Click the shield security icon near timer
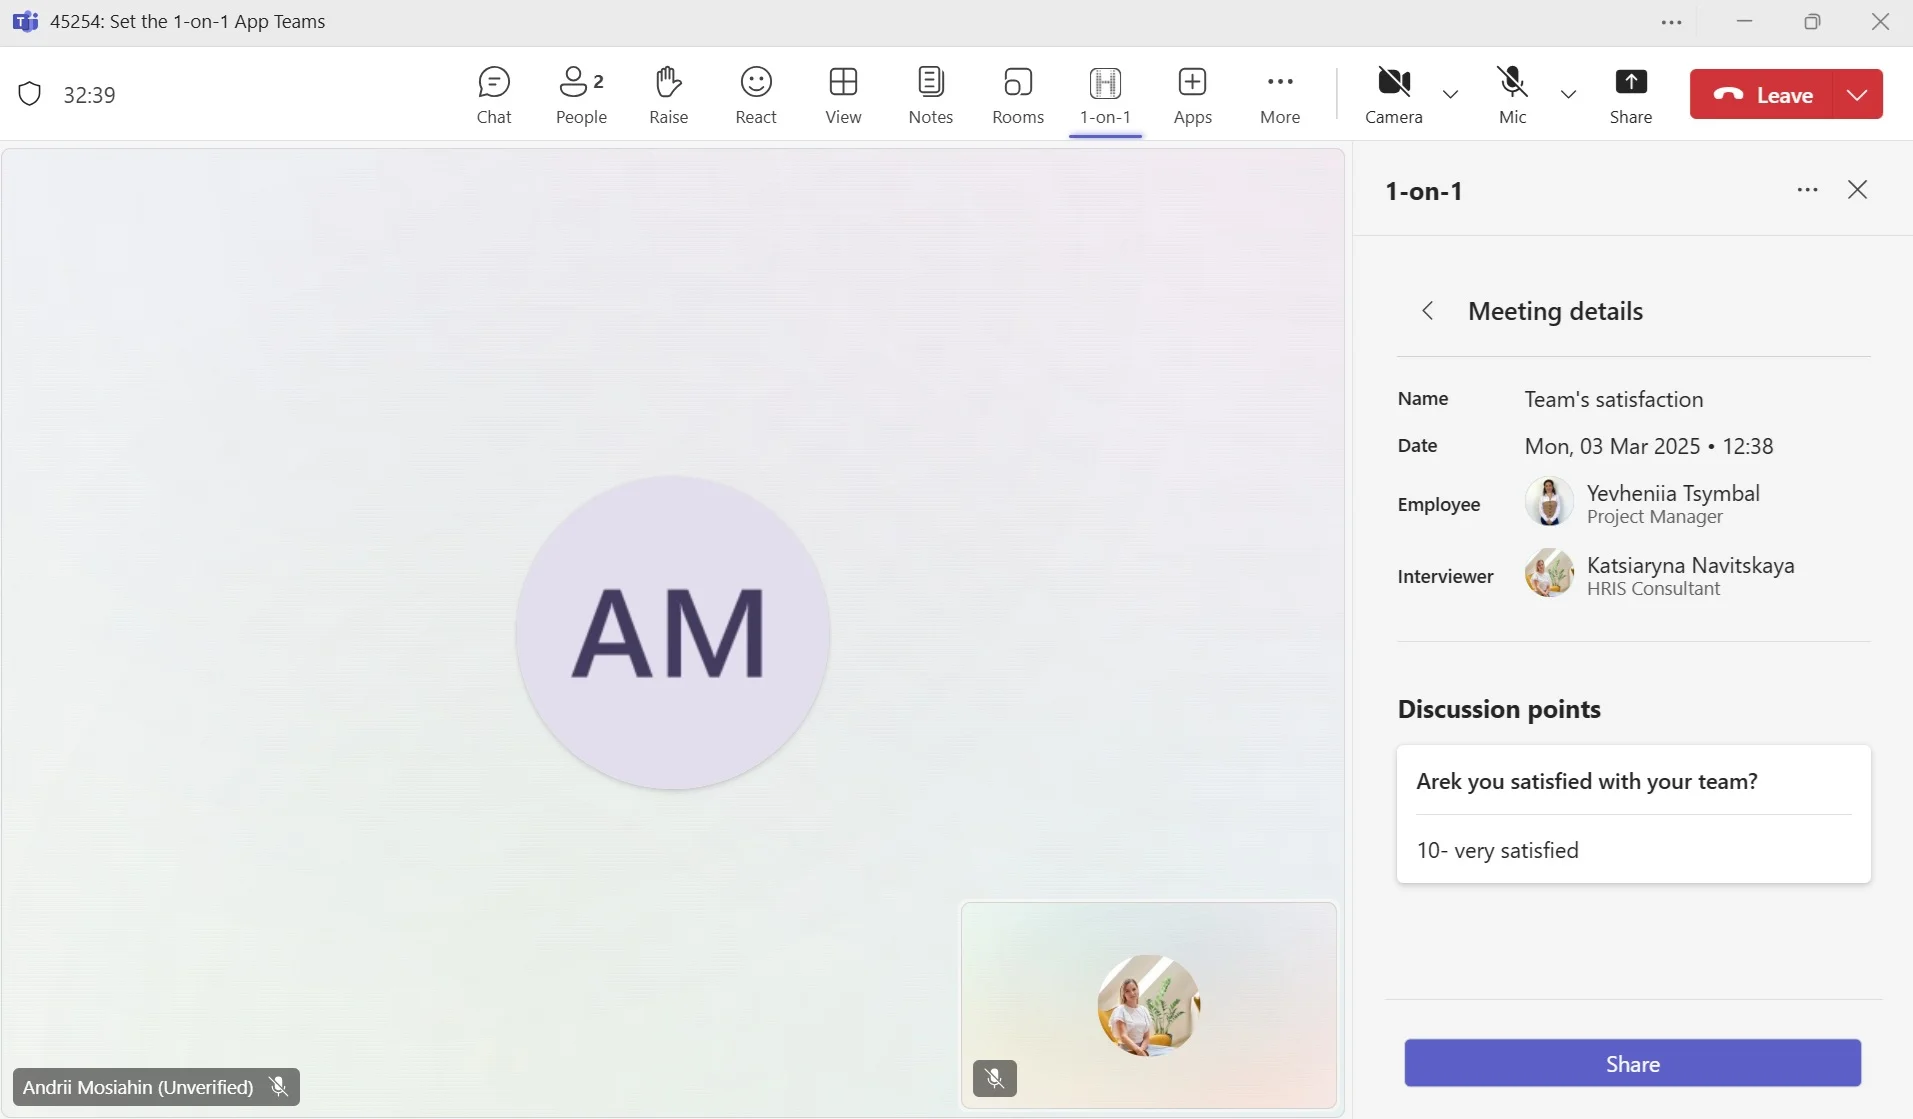1913x1119 pixels. 30,94
